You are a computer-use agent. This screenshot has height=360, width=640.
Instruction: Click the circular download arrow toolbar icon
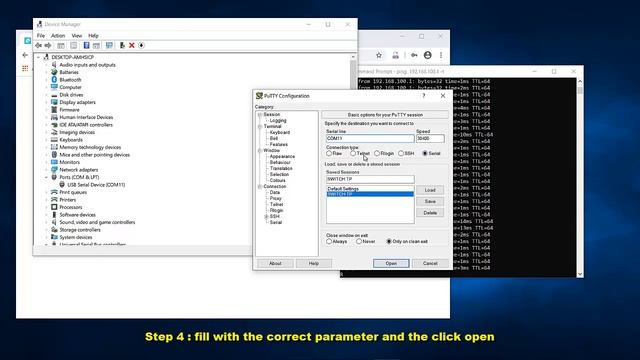[x=141, y=45]
